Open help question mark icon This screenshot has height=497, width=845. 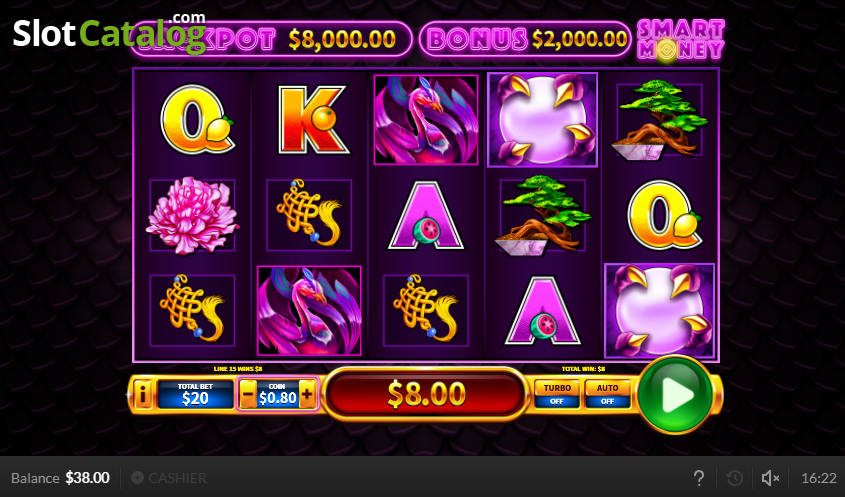pos(699,478)
